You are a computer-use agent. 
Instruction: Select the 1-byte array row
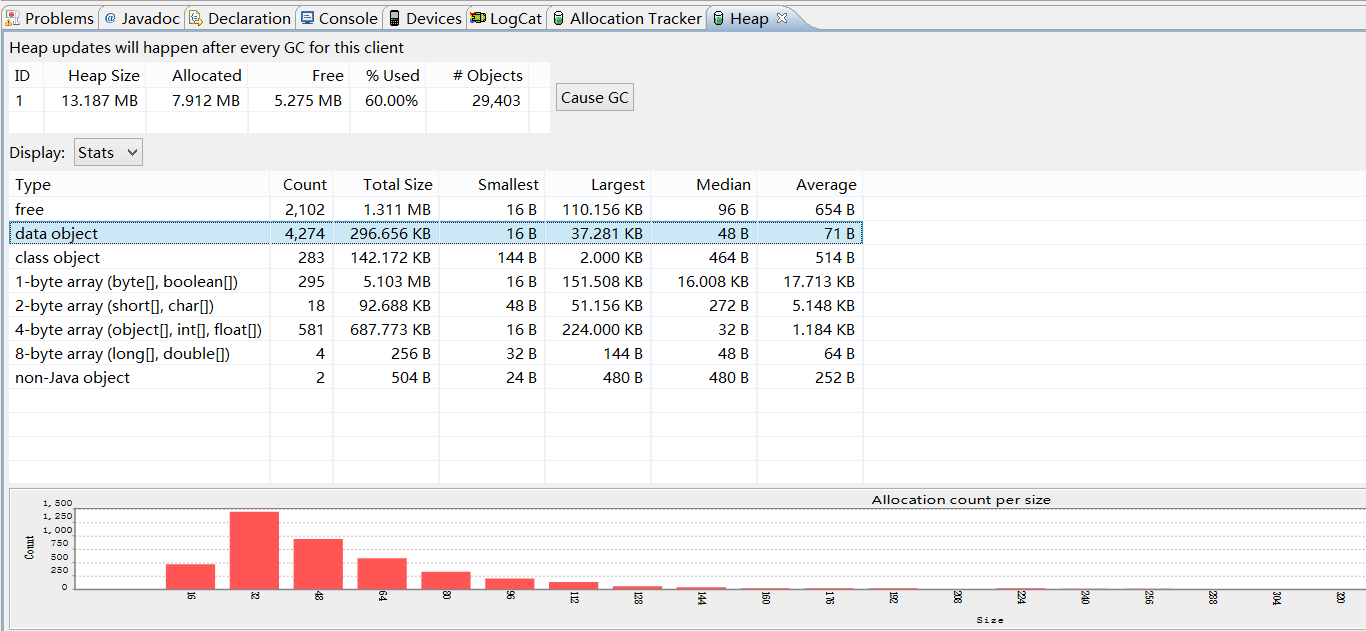coord(436,281)
